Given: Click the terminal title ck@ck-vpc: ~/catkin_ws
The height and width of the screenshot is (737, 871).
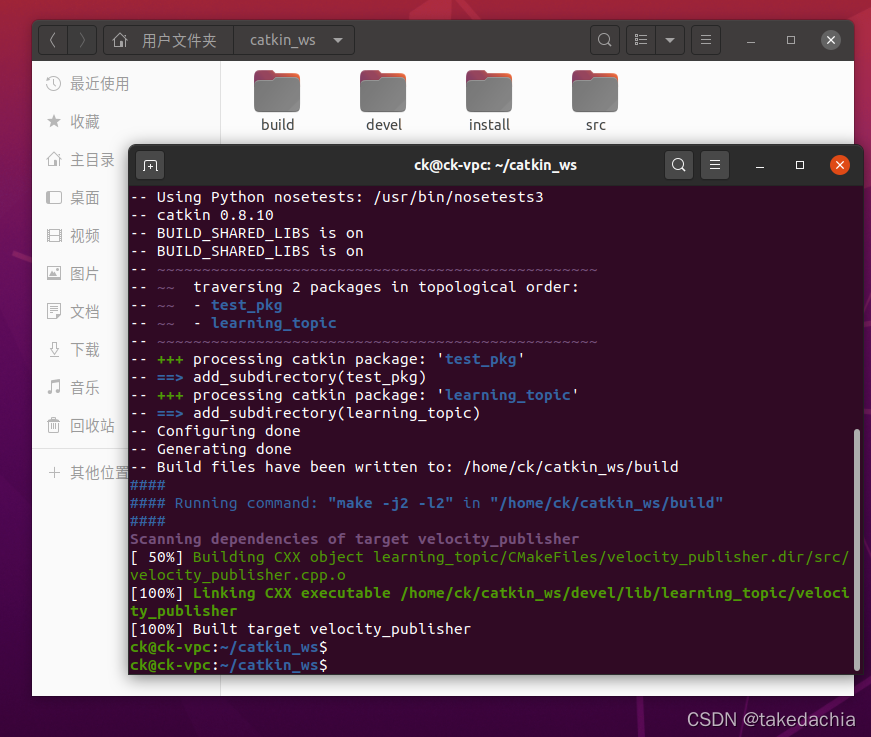Looking at the screenshot, I should point(495,166).
